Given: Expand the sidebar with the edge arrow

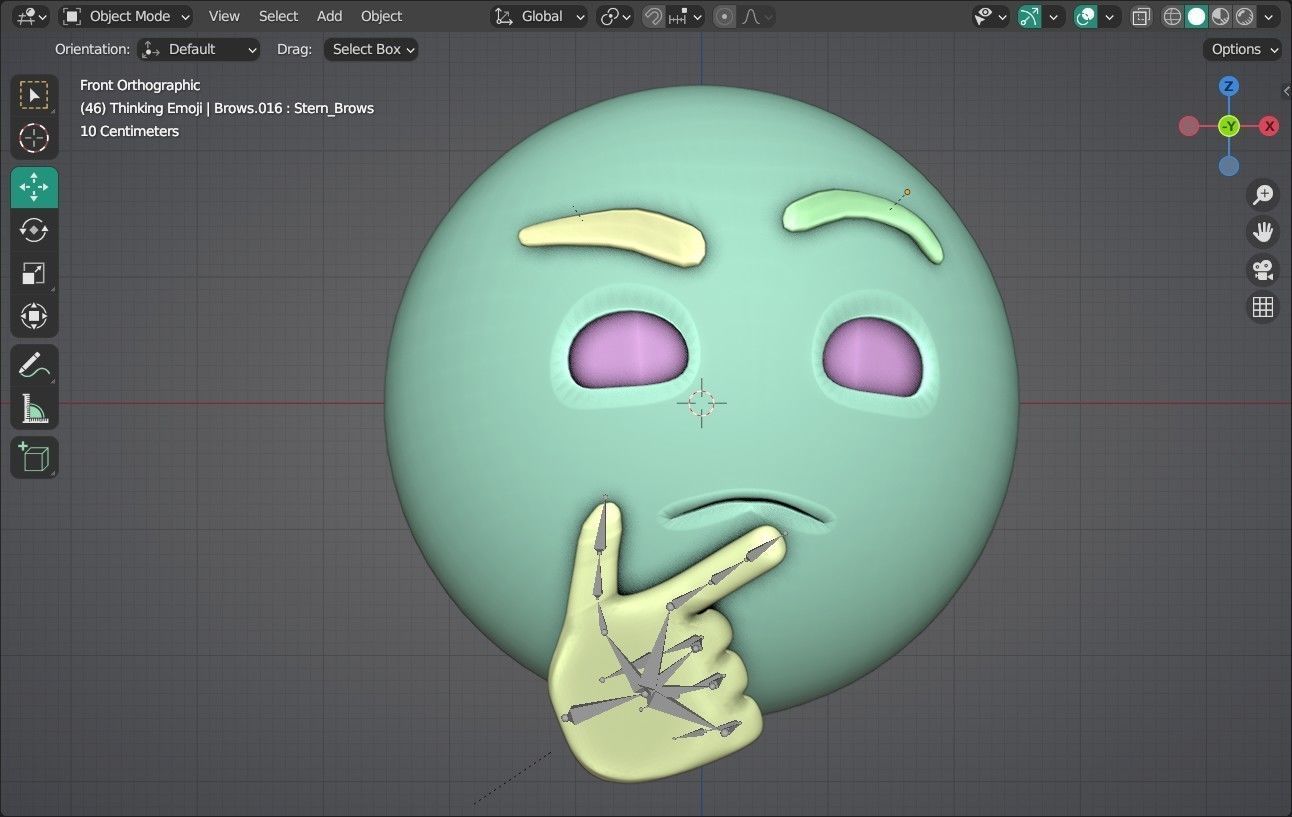Looking at the screenshot, I should click(1286, 91).
